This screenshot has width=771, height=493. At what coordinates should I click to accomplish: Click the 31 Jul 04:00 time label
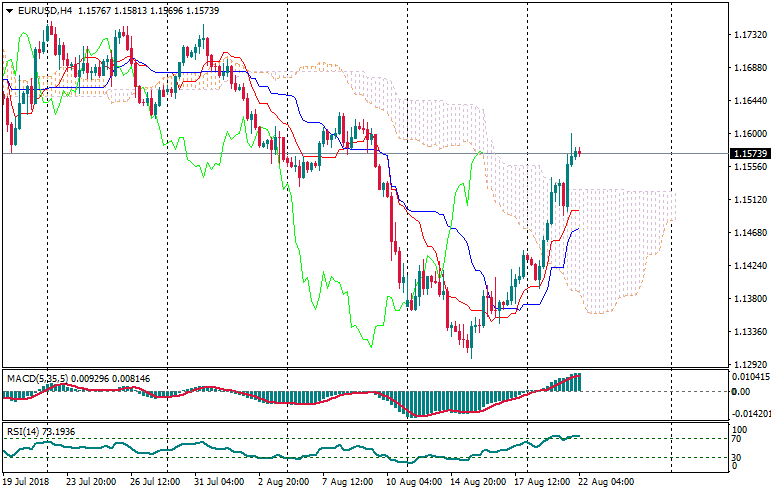(x=220, y=482)
